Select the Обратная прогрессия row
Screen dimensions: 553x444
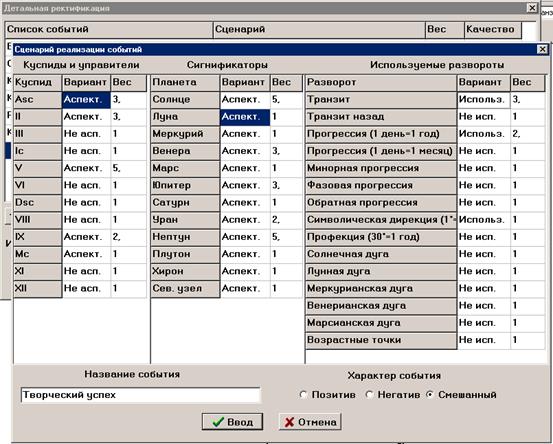381,203
